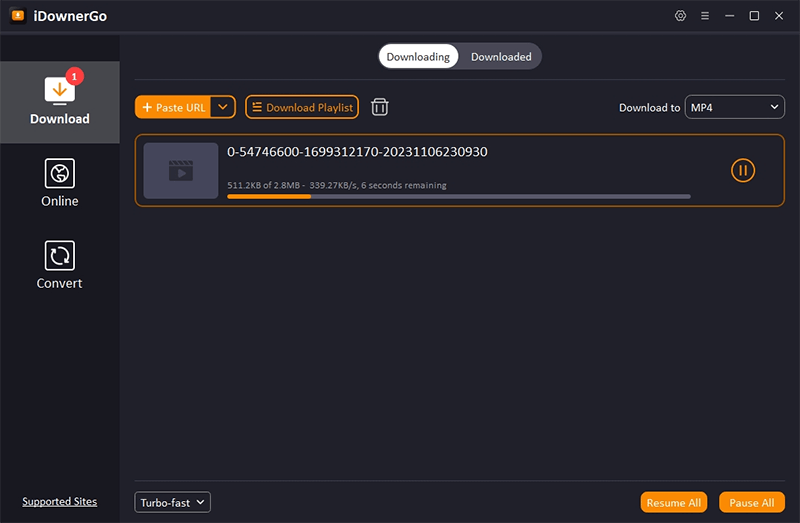Click the Paste URL button

click(174, 107)
